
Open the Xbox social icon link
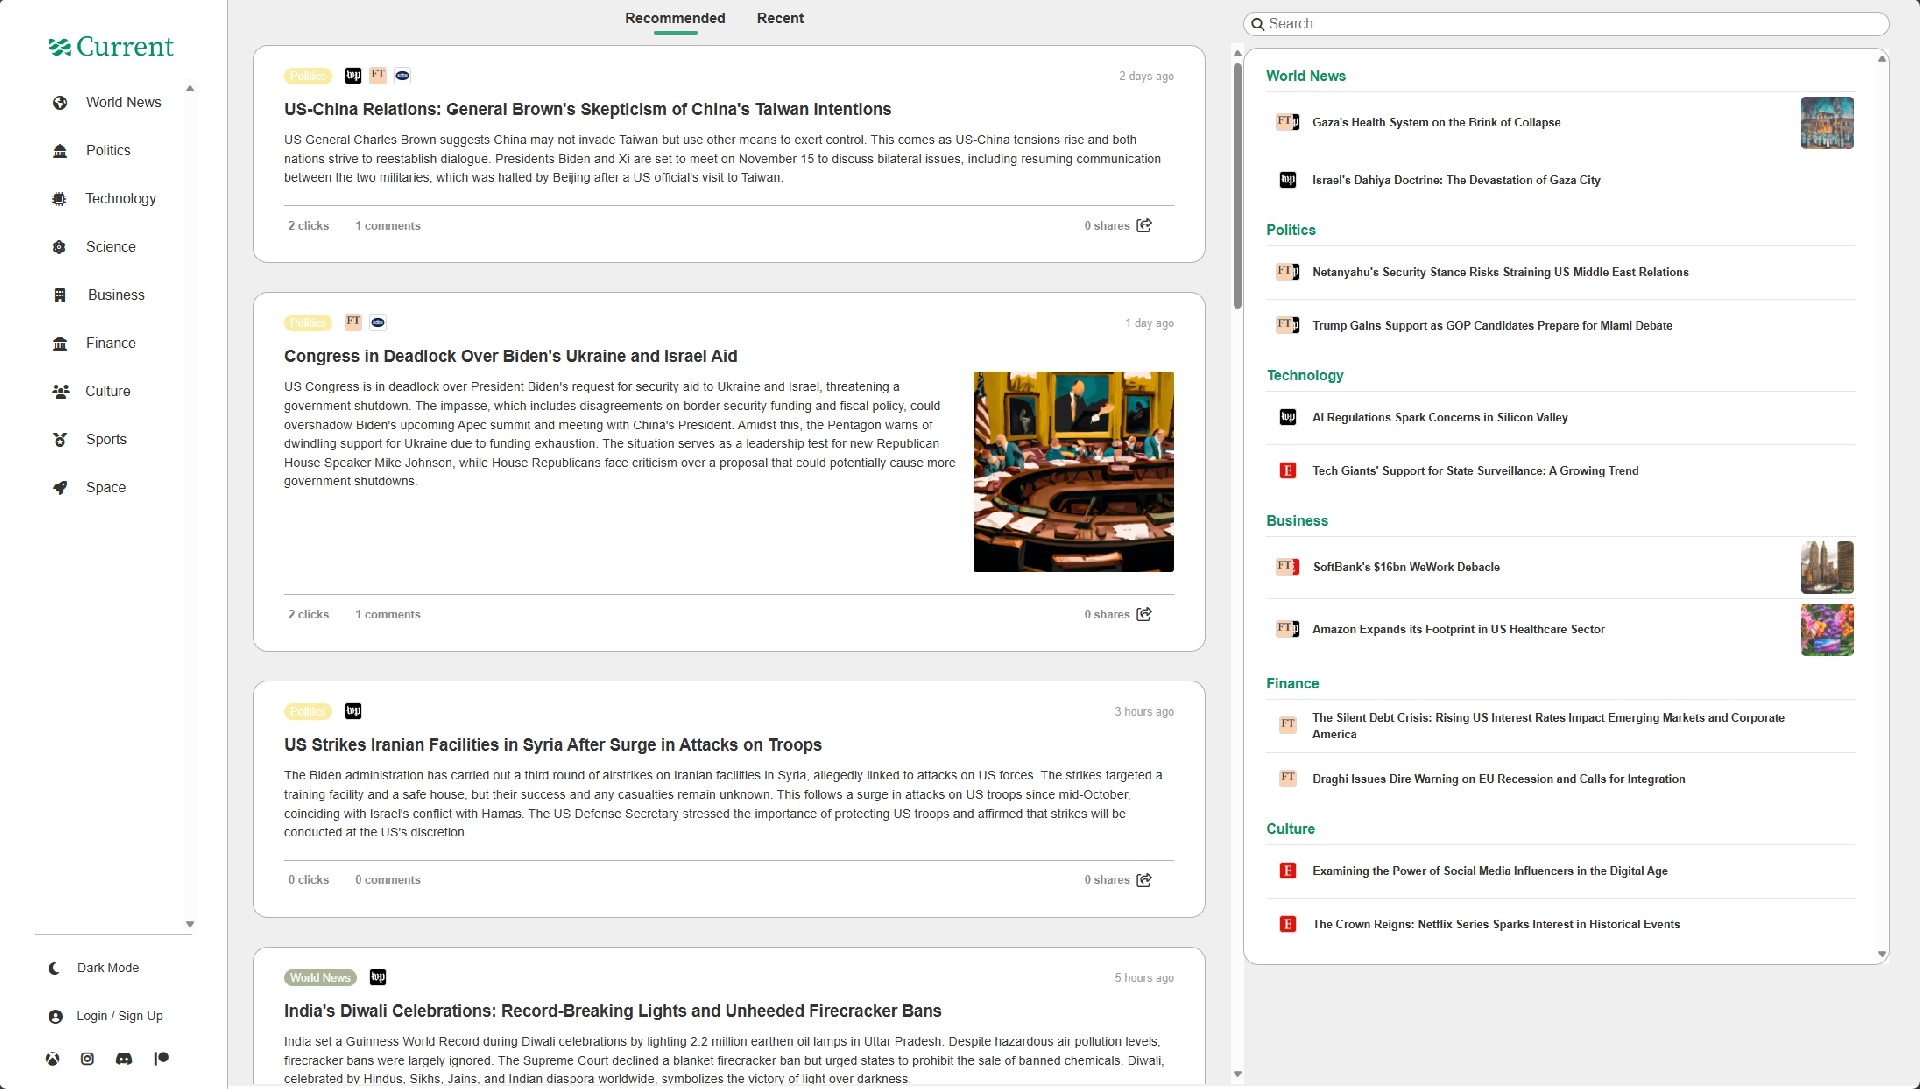[52, 1059]
